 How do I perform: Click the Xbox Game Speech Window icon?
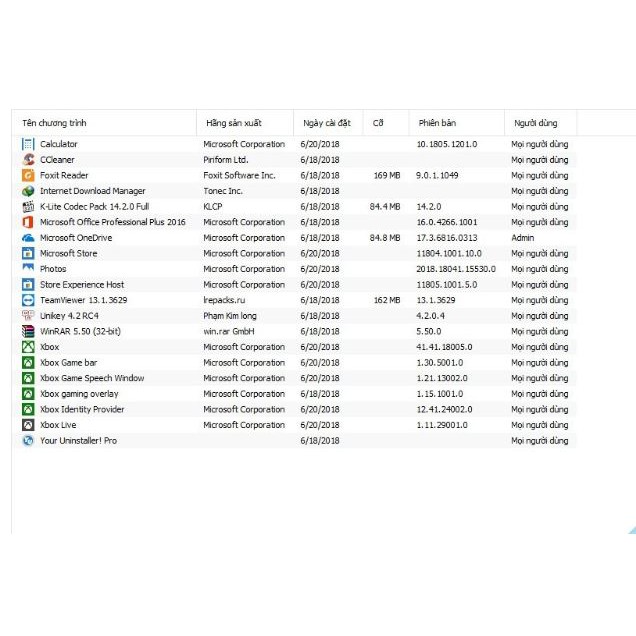pyautogui.click(x=28, y=378)
